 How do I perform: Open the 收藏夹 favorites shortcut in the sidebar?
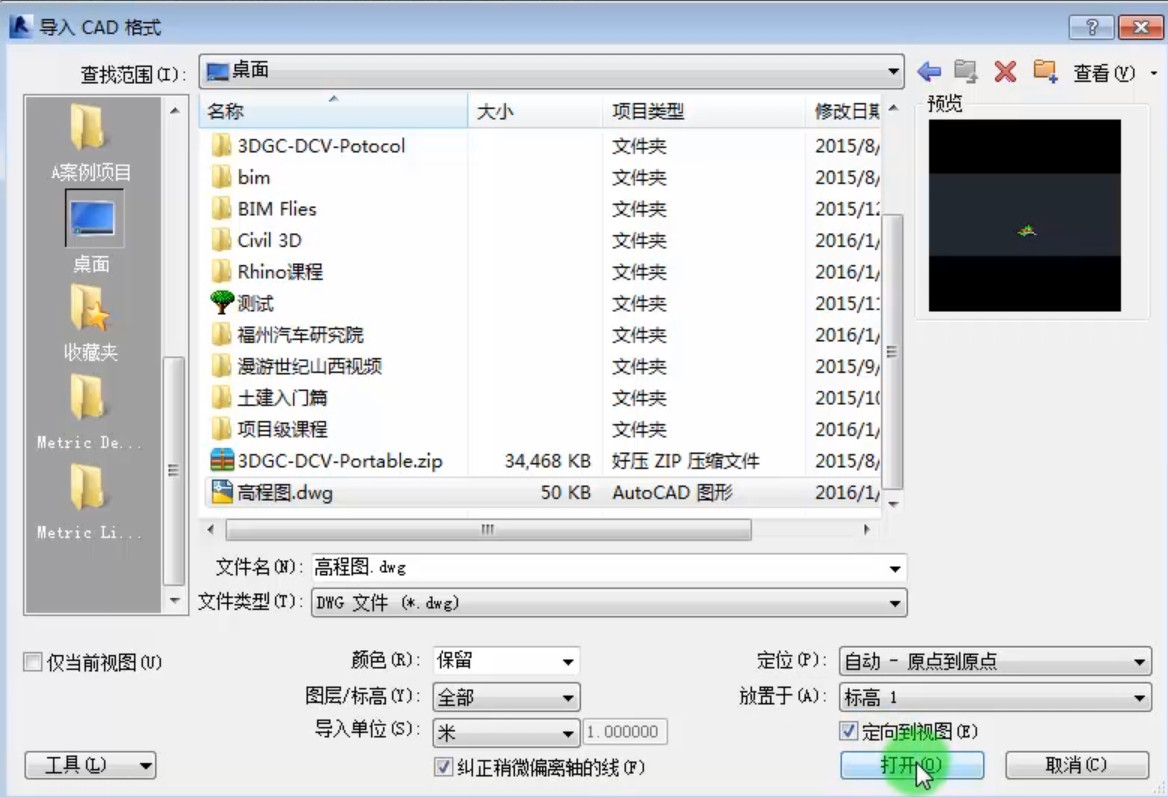pyautogui.click(x=91, y=322)
